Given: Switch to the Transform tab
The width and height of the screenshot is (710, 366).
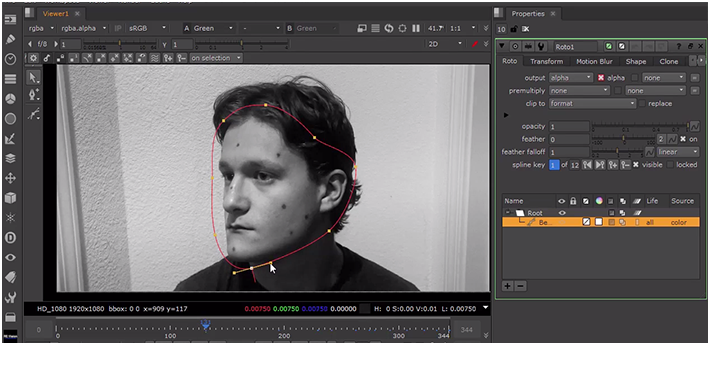Looking at the screenshot, I should click(x=547, y=62).
